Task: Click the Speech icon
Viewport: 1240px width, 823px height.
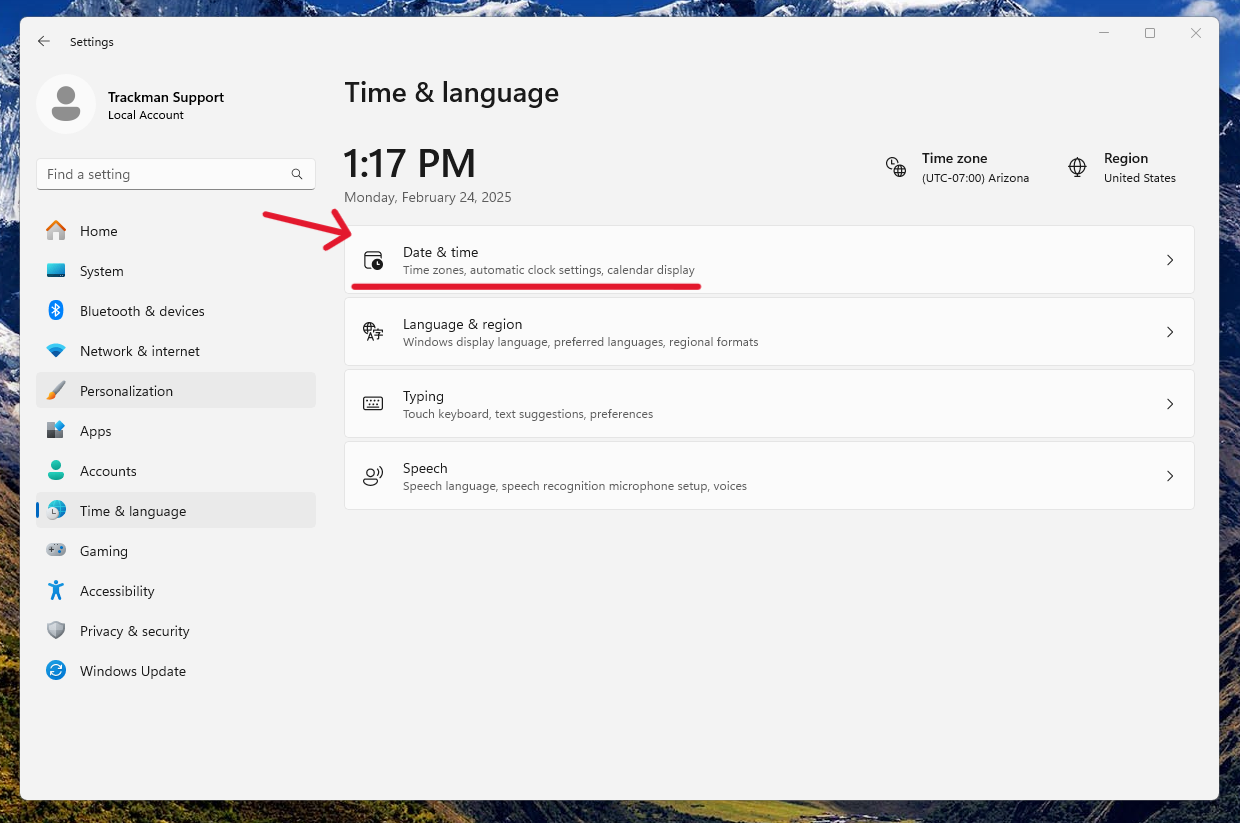Action: point(373,476)
